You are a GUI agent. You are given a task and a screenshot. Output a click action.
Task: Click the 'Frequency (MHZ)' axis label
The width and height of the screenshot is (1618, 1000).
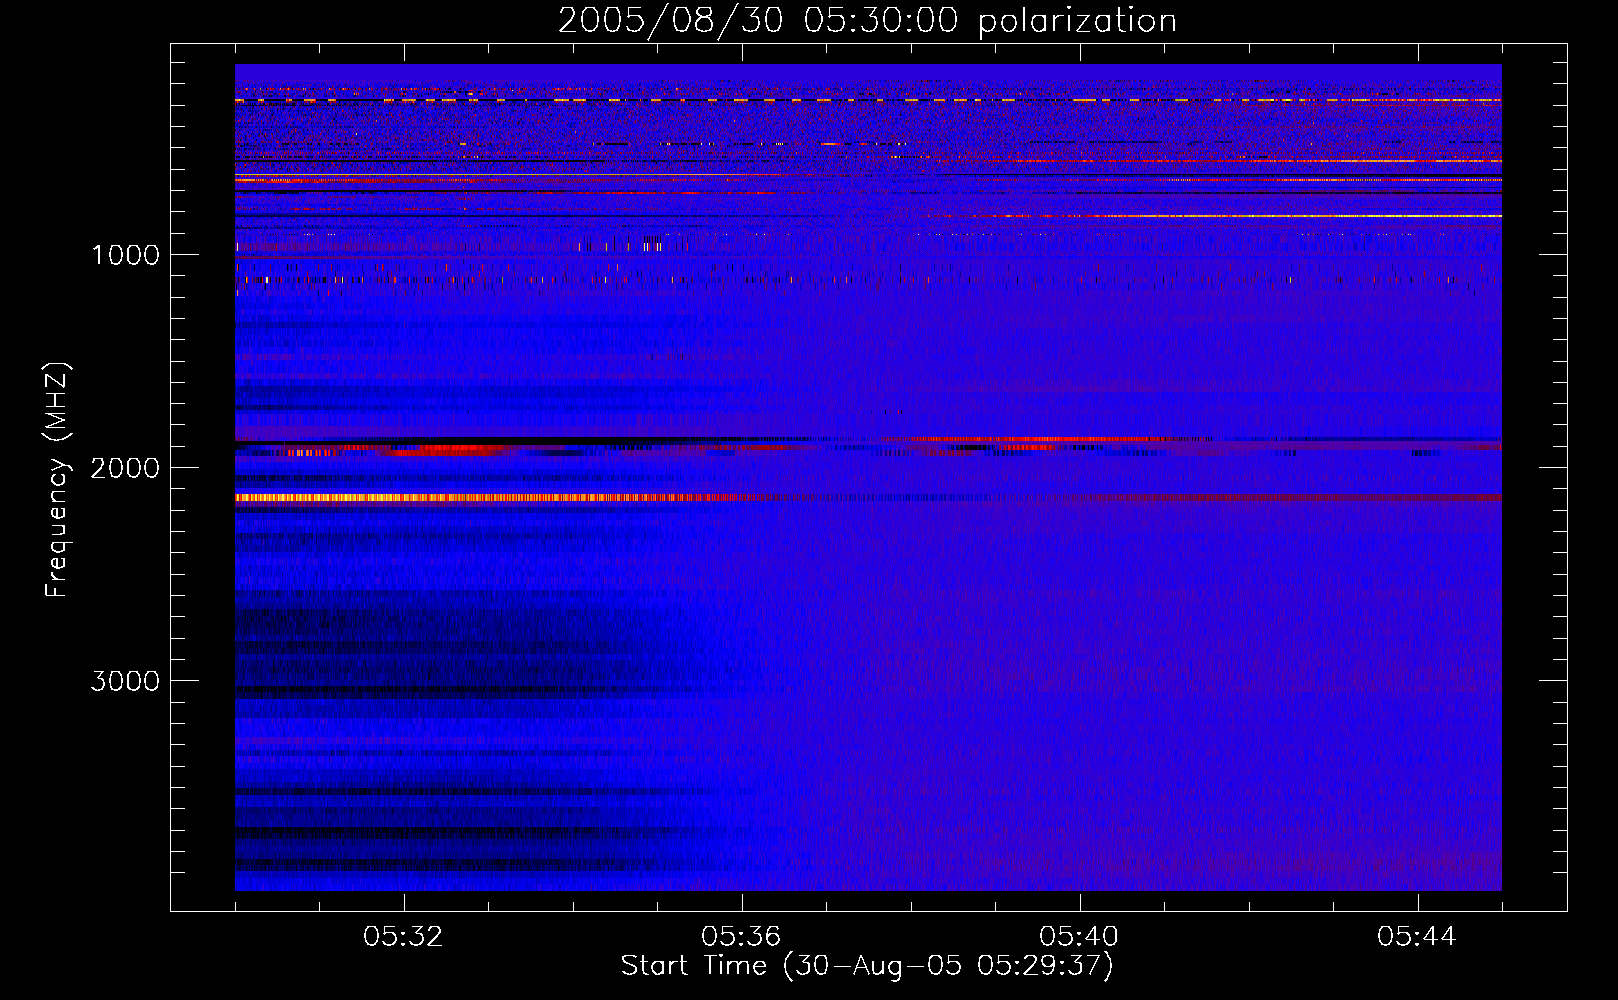[x=58, y=480]
